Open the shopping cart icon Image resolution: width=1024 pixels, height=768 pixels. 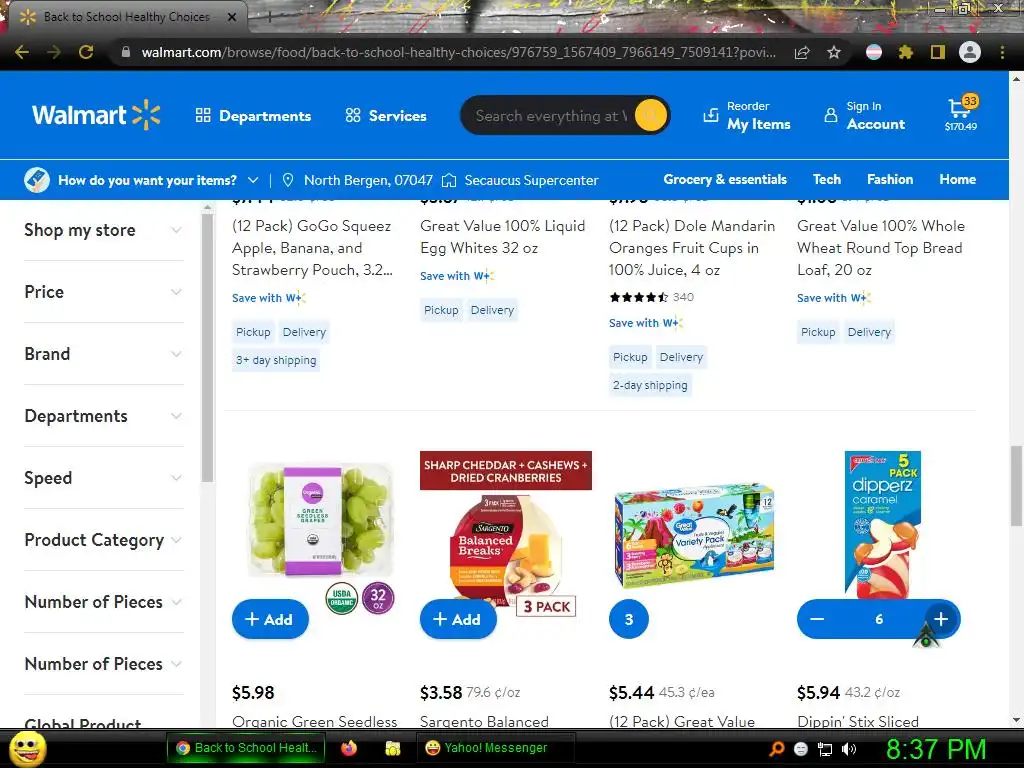point(961,114)
